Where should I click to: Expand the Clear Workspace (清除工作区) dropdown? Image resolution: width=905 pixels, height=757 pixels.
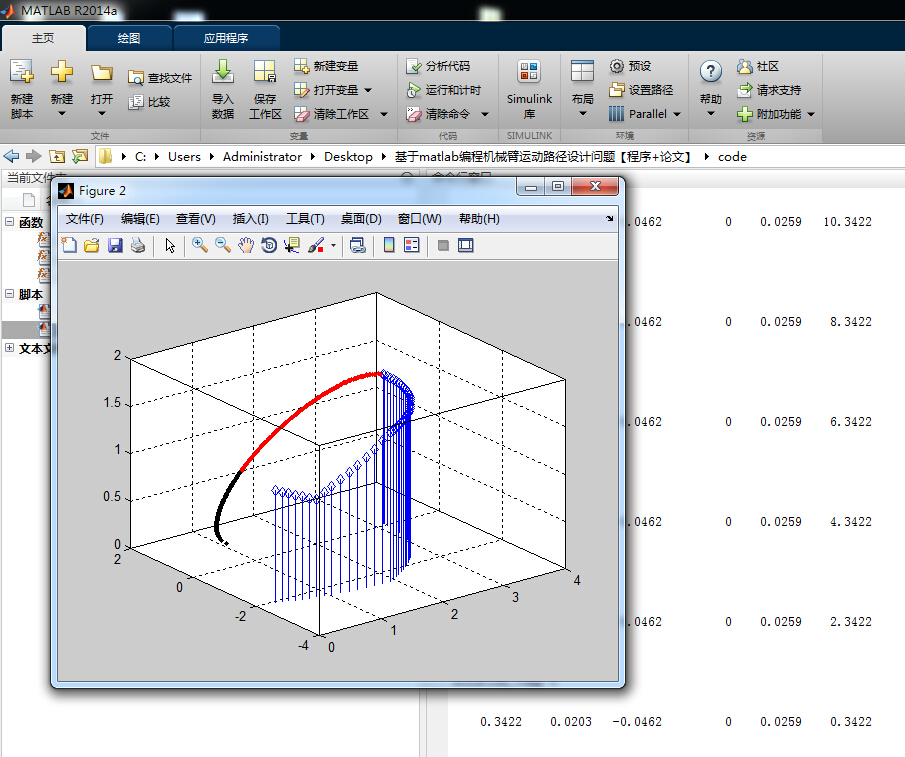point(384,114)
